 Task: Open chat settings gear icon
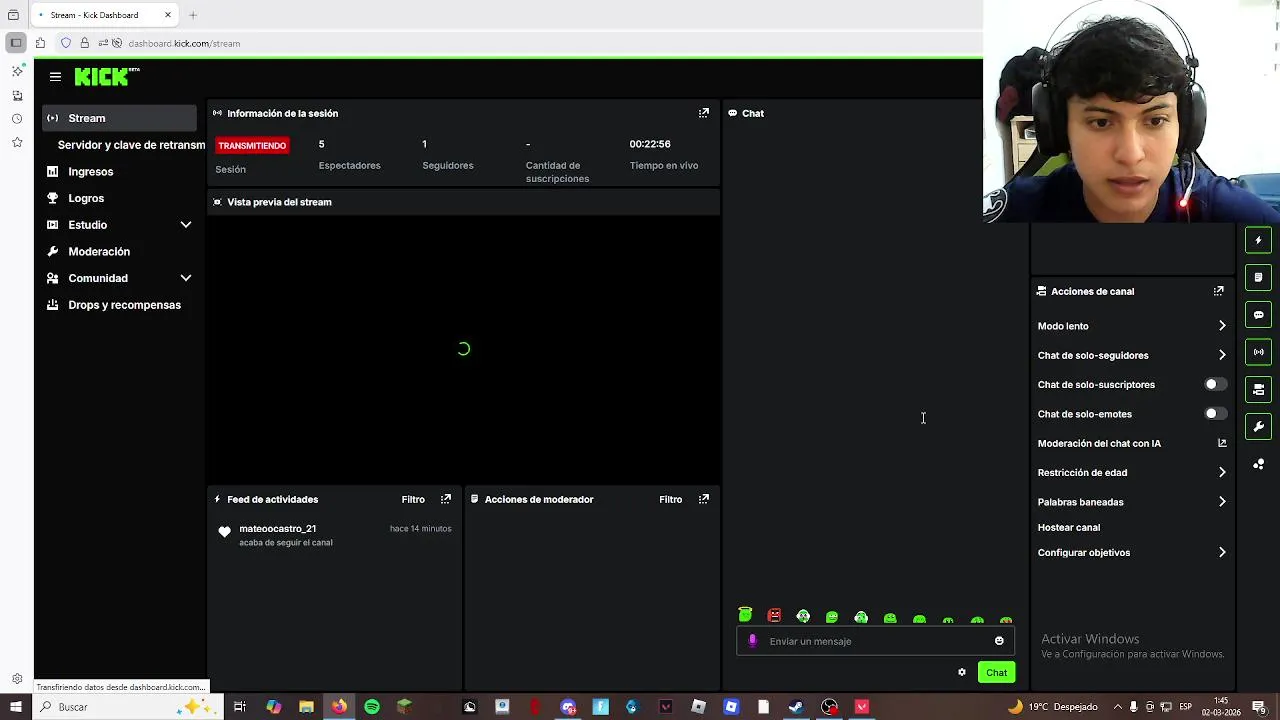click(x=962, y=672)
